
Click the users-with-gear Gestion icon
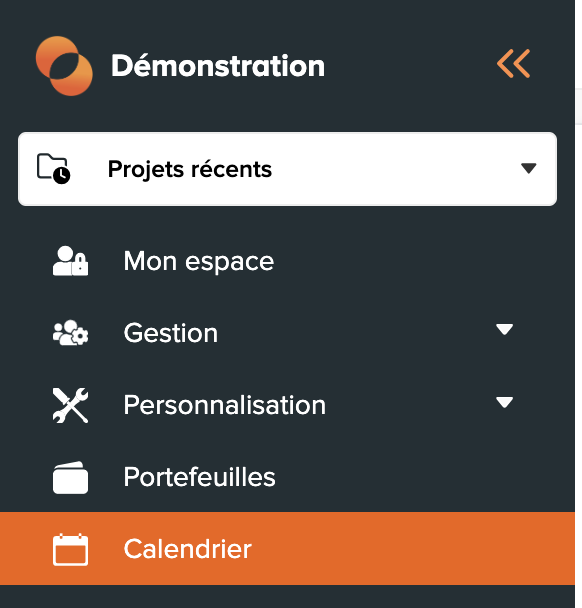(x=70, y=333)
